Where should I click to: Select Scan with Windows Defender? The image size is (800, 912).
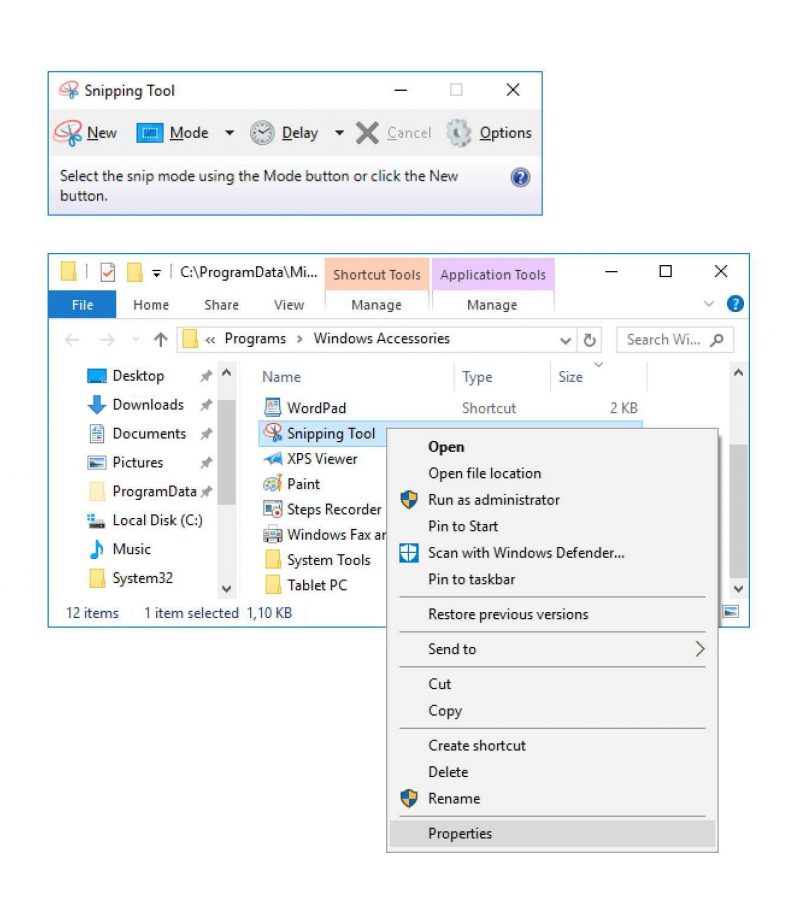click(552, 553)
